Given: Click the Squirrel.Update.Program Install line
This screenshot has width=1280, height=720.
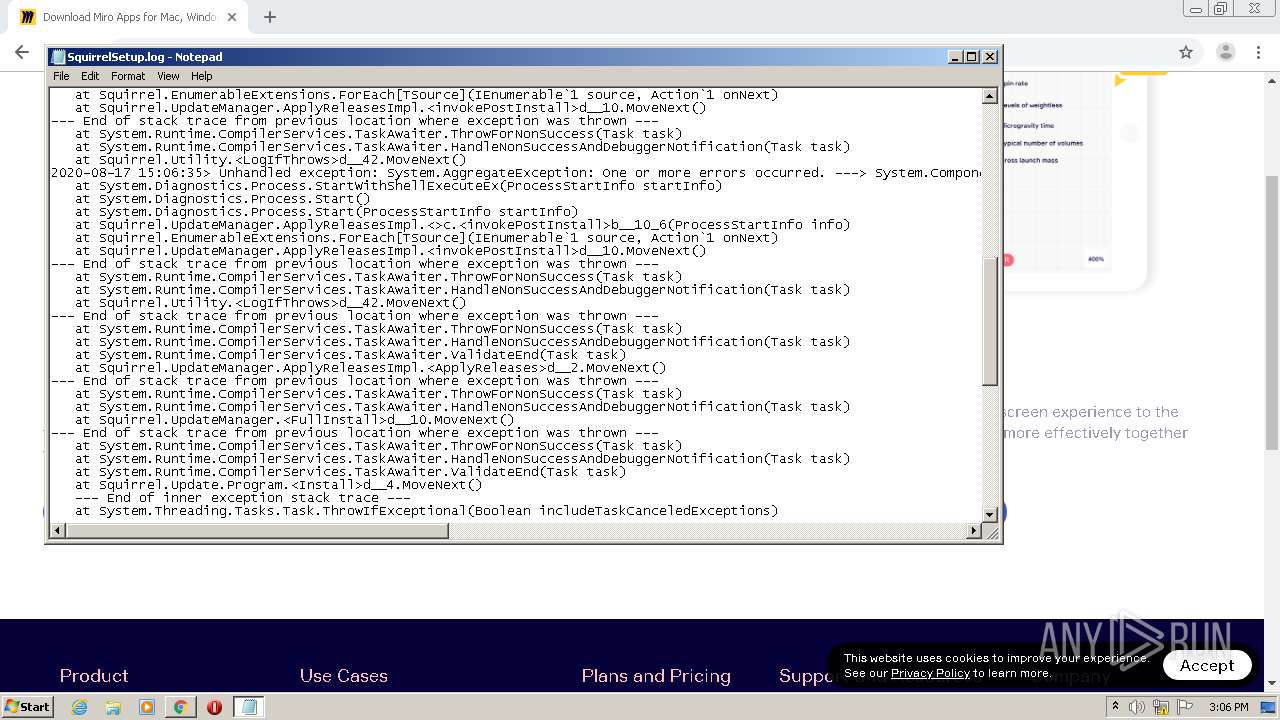Looking at the screenshot, I should (279, 485).
